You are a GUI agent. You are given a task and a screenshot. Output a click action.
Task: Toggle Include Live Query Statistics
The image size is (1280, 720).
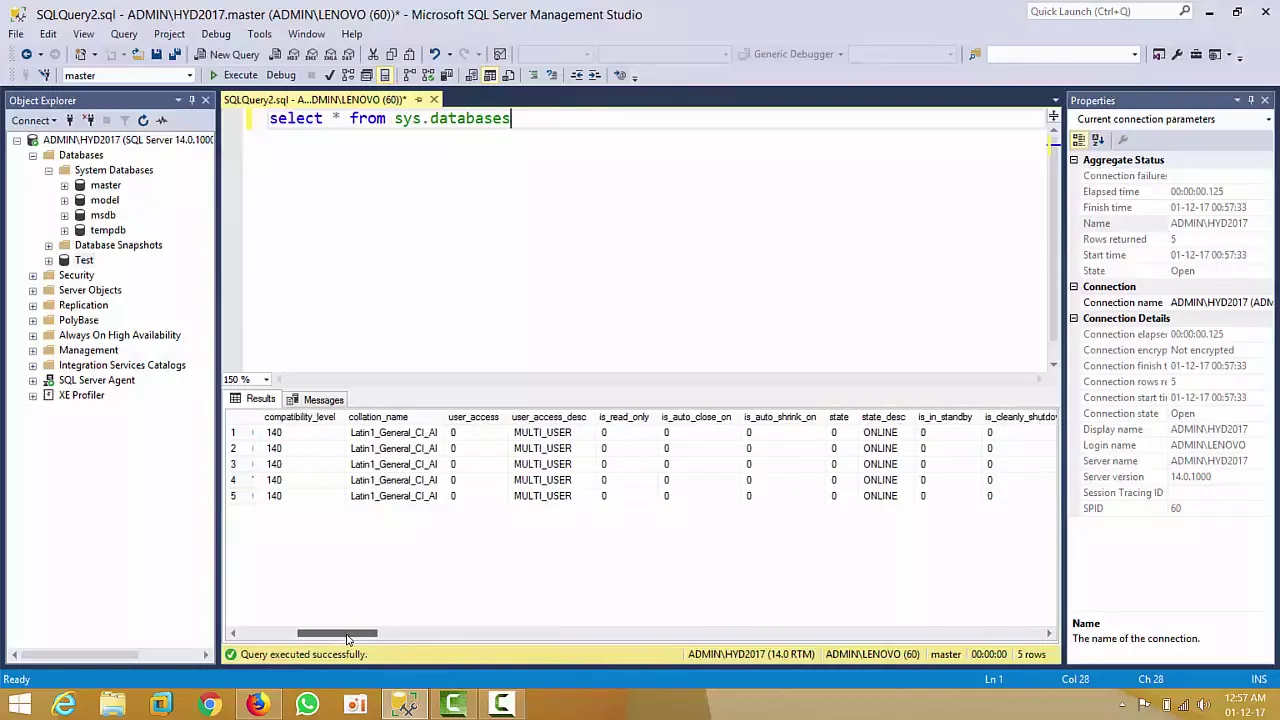tap(428, 75)
